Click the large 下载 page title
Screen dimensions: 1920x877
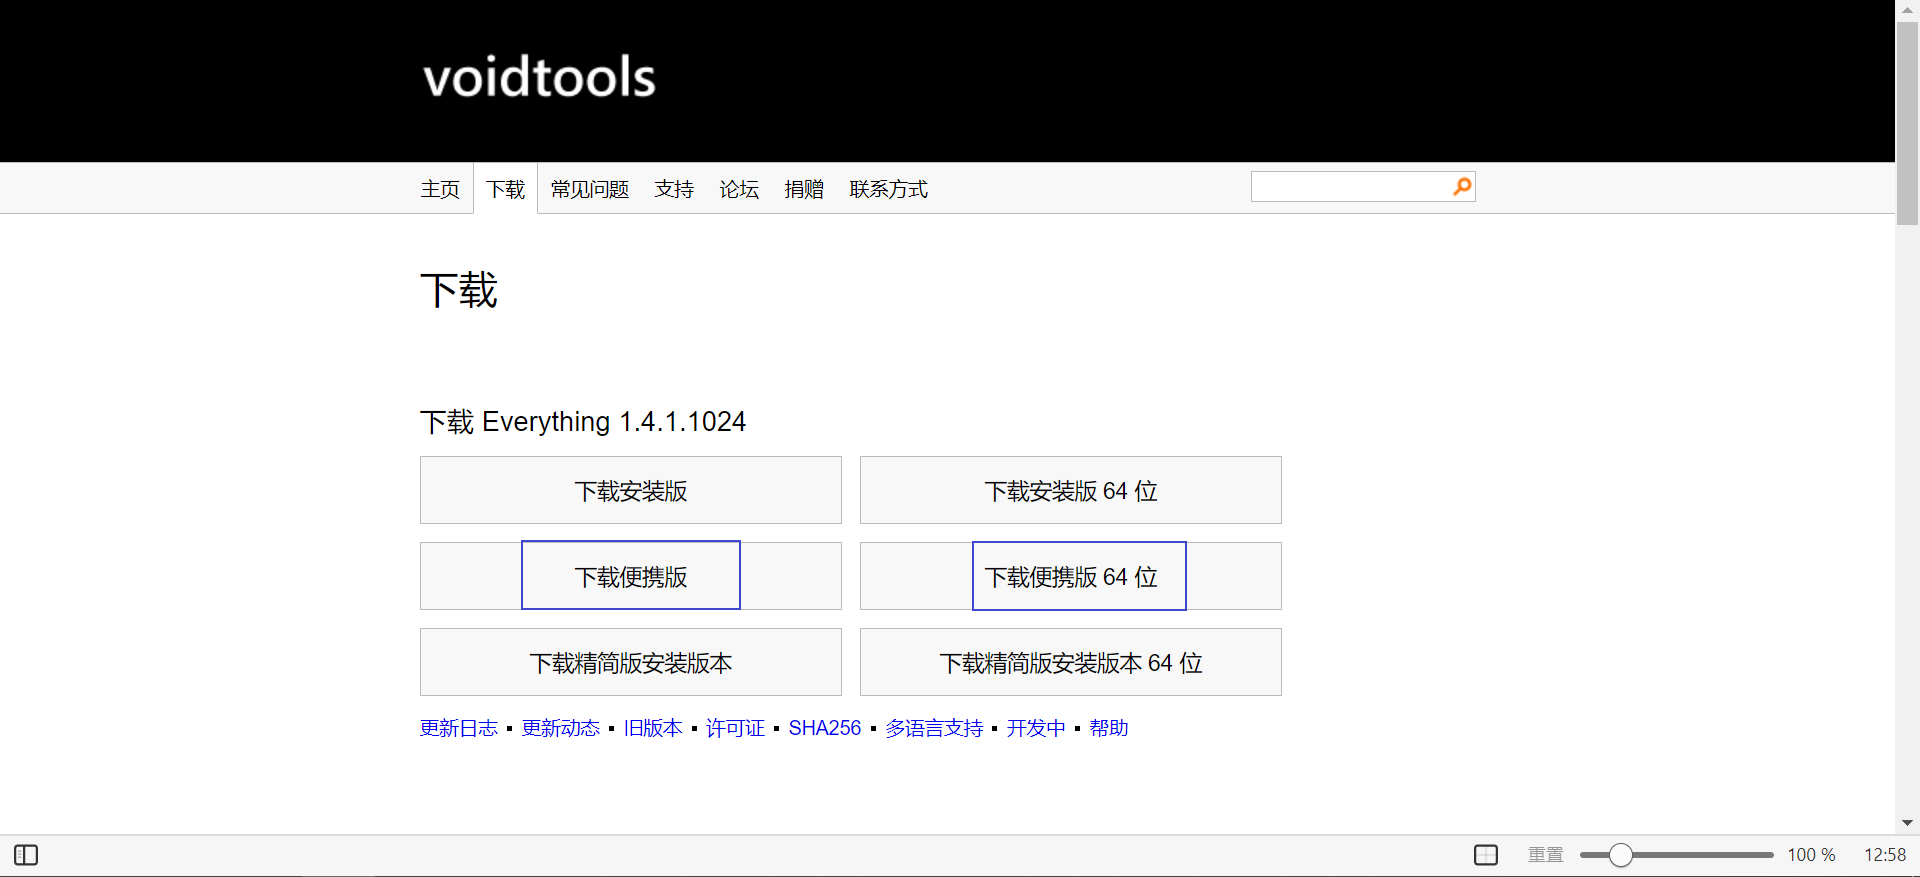coord(459,291)
